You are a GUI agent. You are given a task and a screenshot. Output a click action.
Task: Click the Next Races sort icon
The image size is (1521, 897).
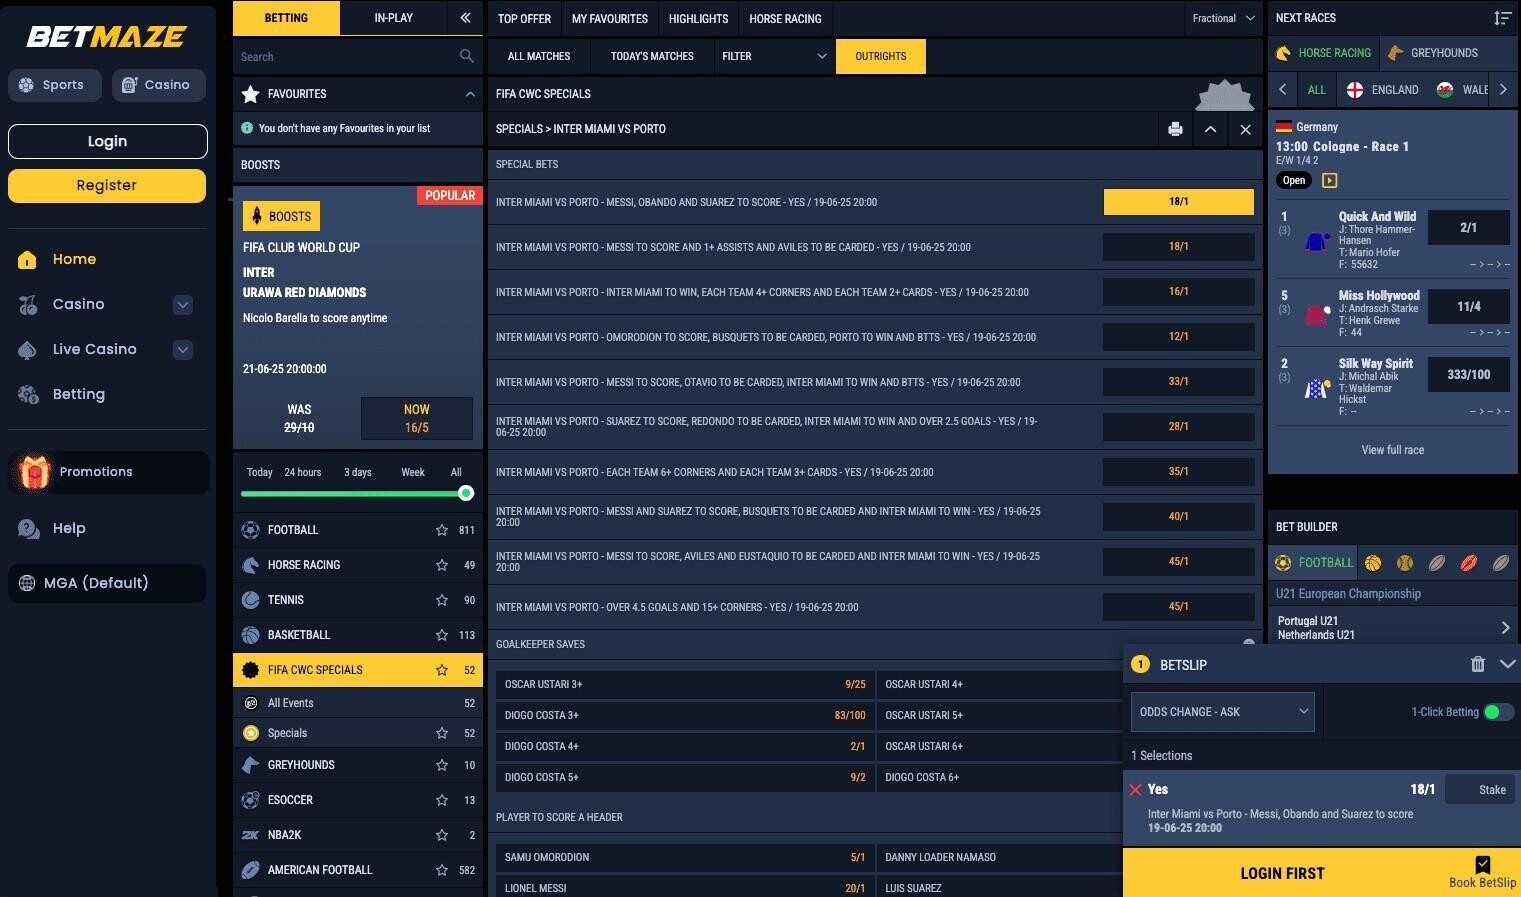click(1502, 18)
